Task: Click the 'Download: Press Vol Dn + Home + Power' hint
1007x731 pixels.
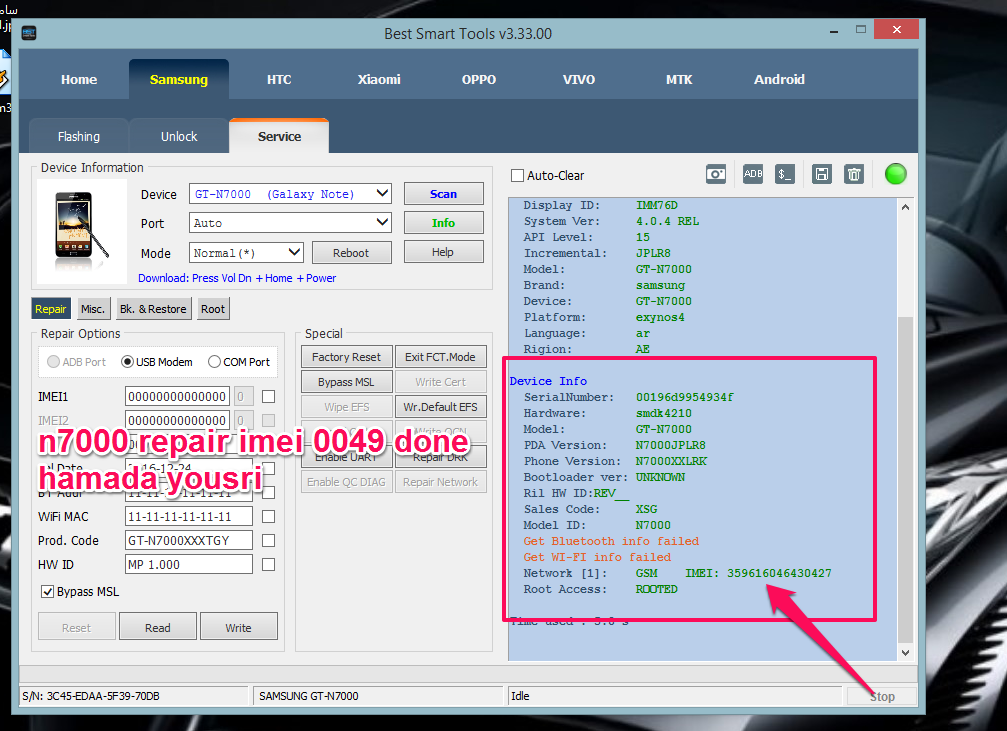Action: tap(237, 278)
